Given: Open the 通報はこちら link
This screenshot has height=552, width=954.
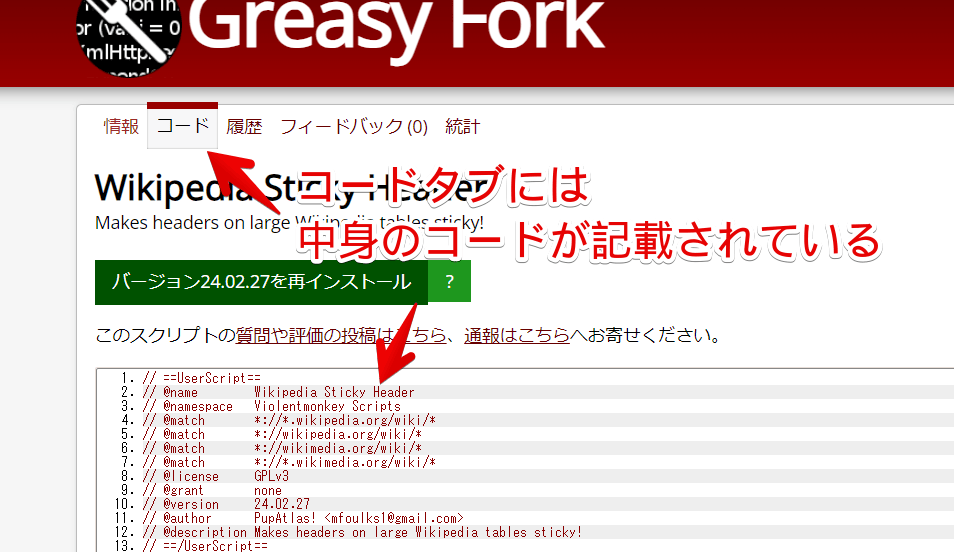Looking at the screenshot, I should coord(517,335).
